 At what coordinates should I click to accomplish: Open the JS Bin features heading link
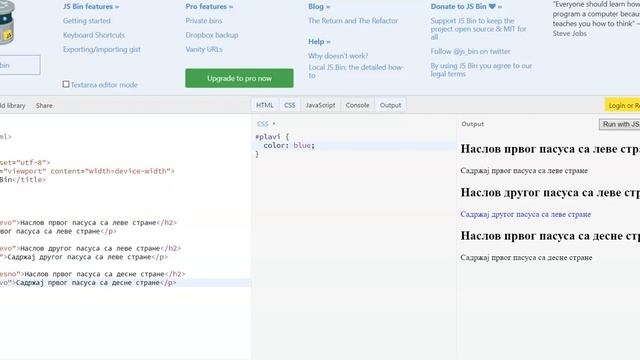[91, 7]
